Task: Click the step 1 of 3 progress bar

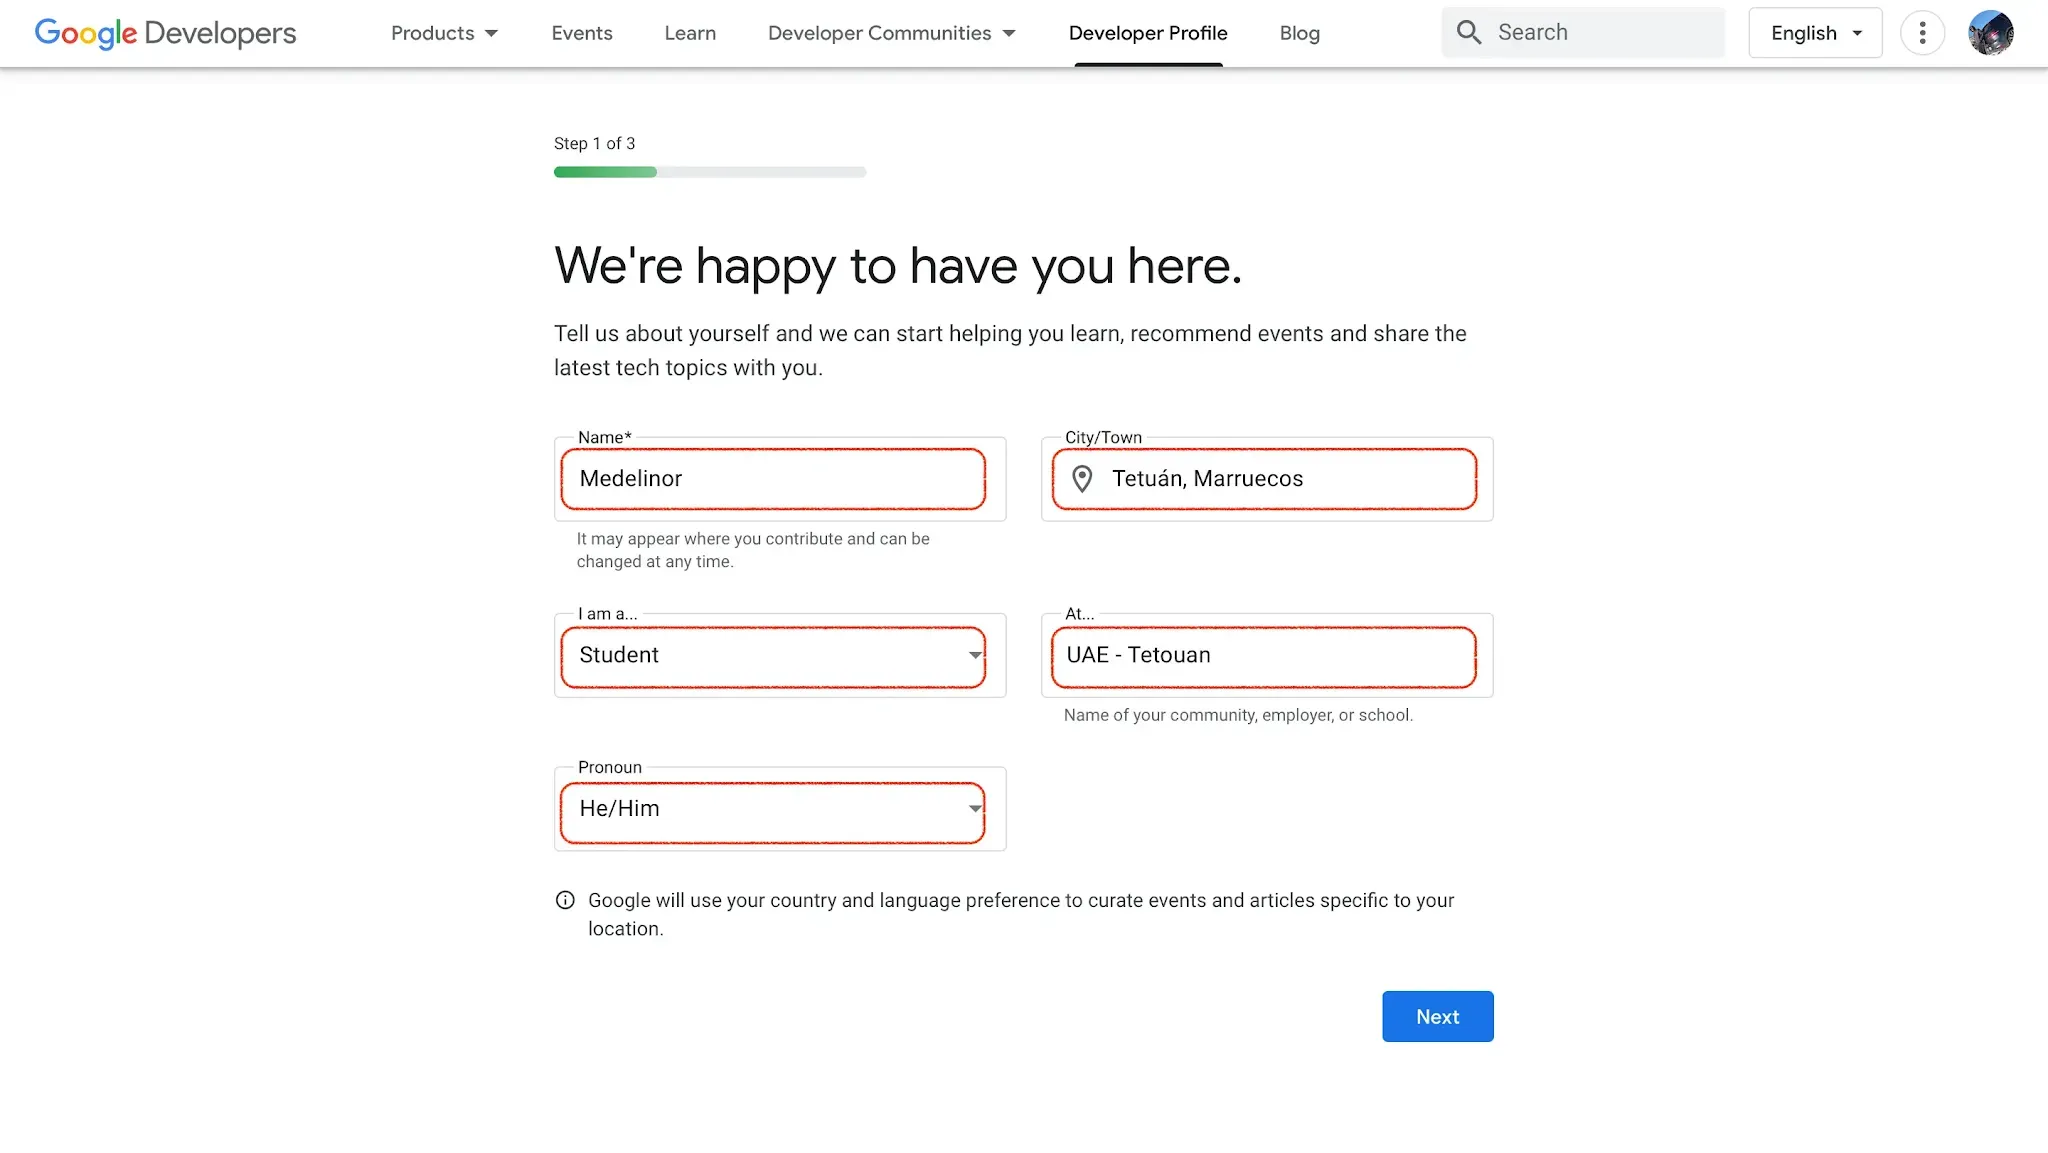Action: [x=709, y=172]
